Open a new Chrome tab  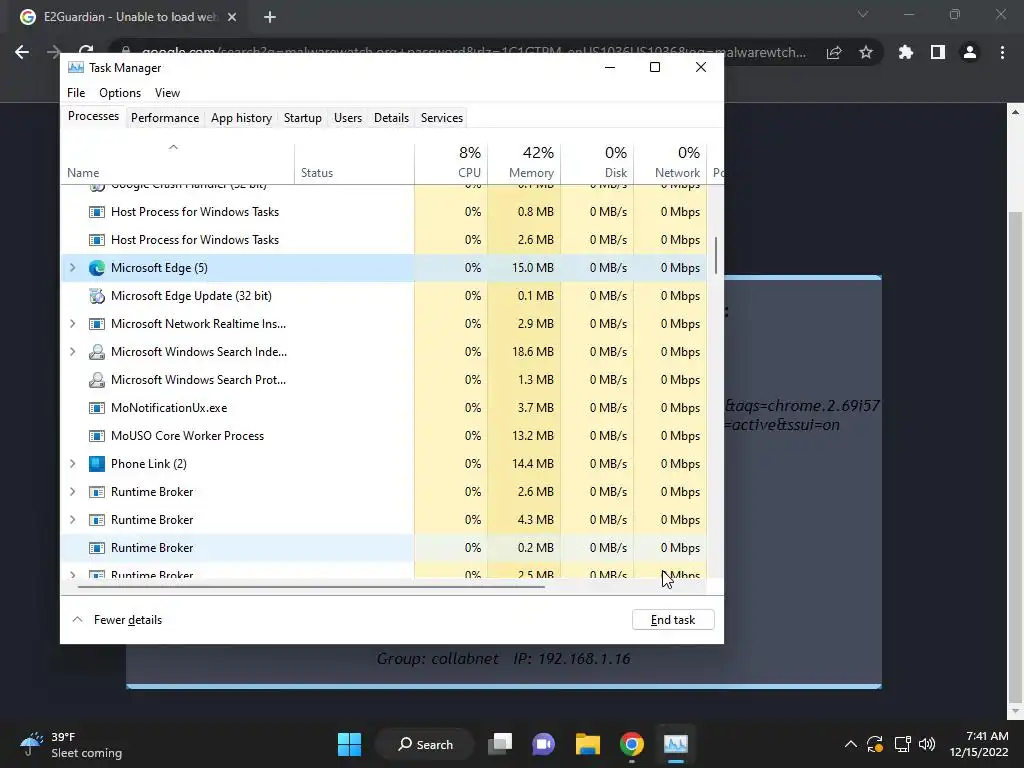(x=270, y=17)
